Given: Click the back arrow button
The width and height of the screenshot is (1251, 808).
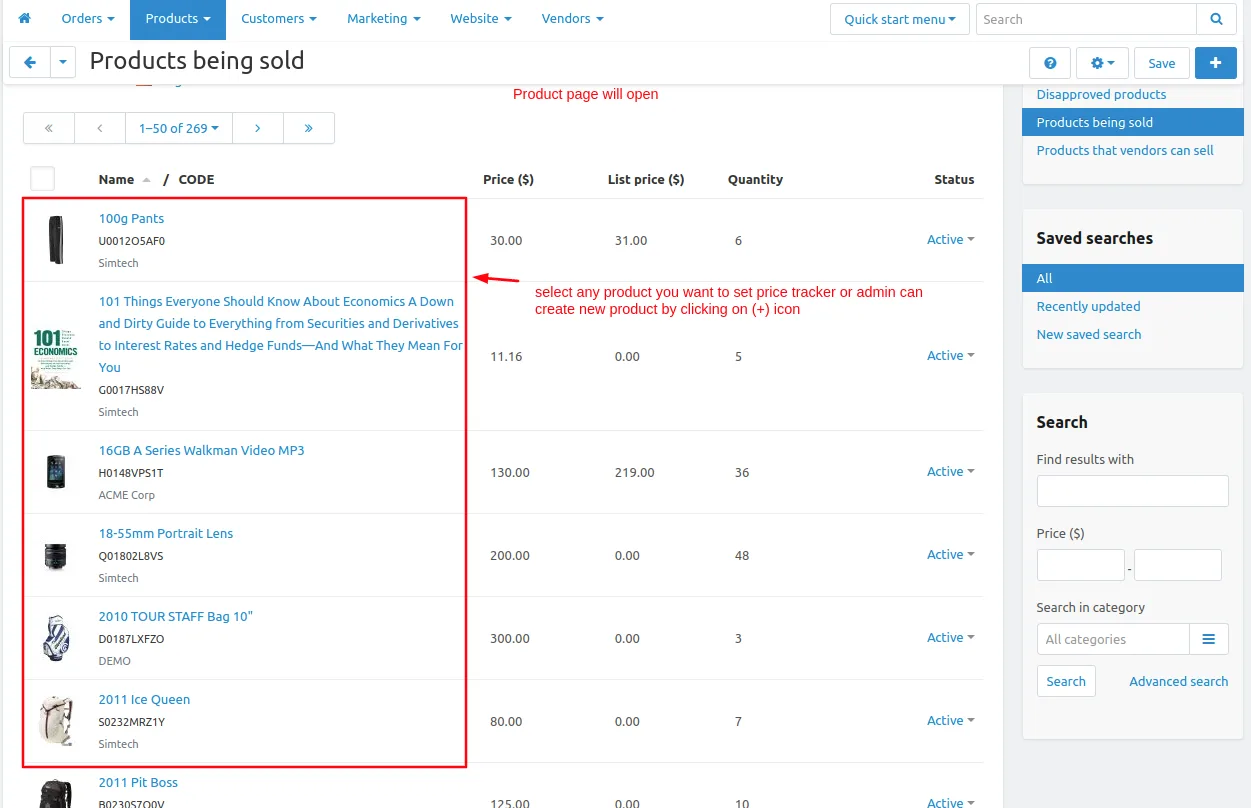Looking at the screenshot, I should point(30,62).
